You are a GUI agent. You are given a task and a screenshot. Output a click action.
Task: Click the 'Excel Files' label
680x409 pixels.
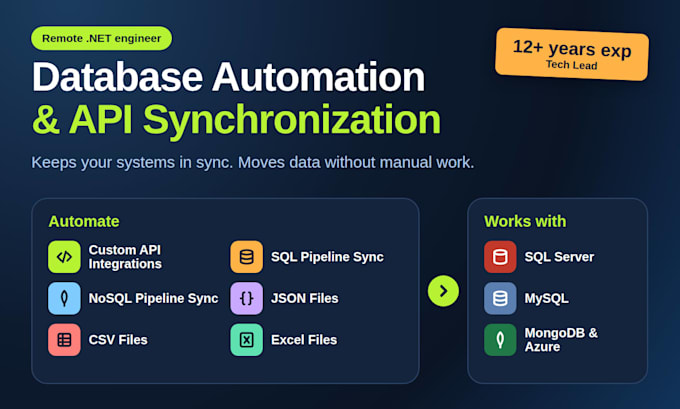(304, 340)
